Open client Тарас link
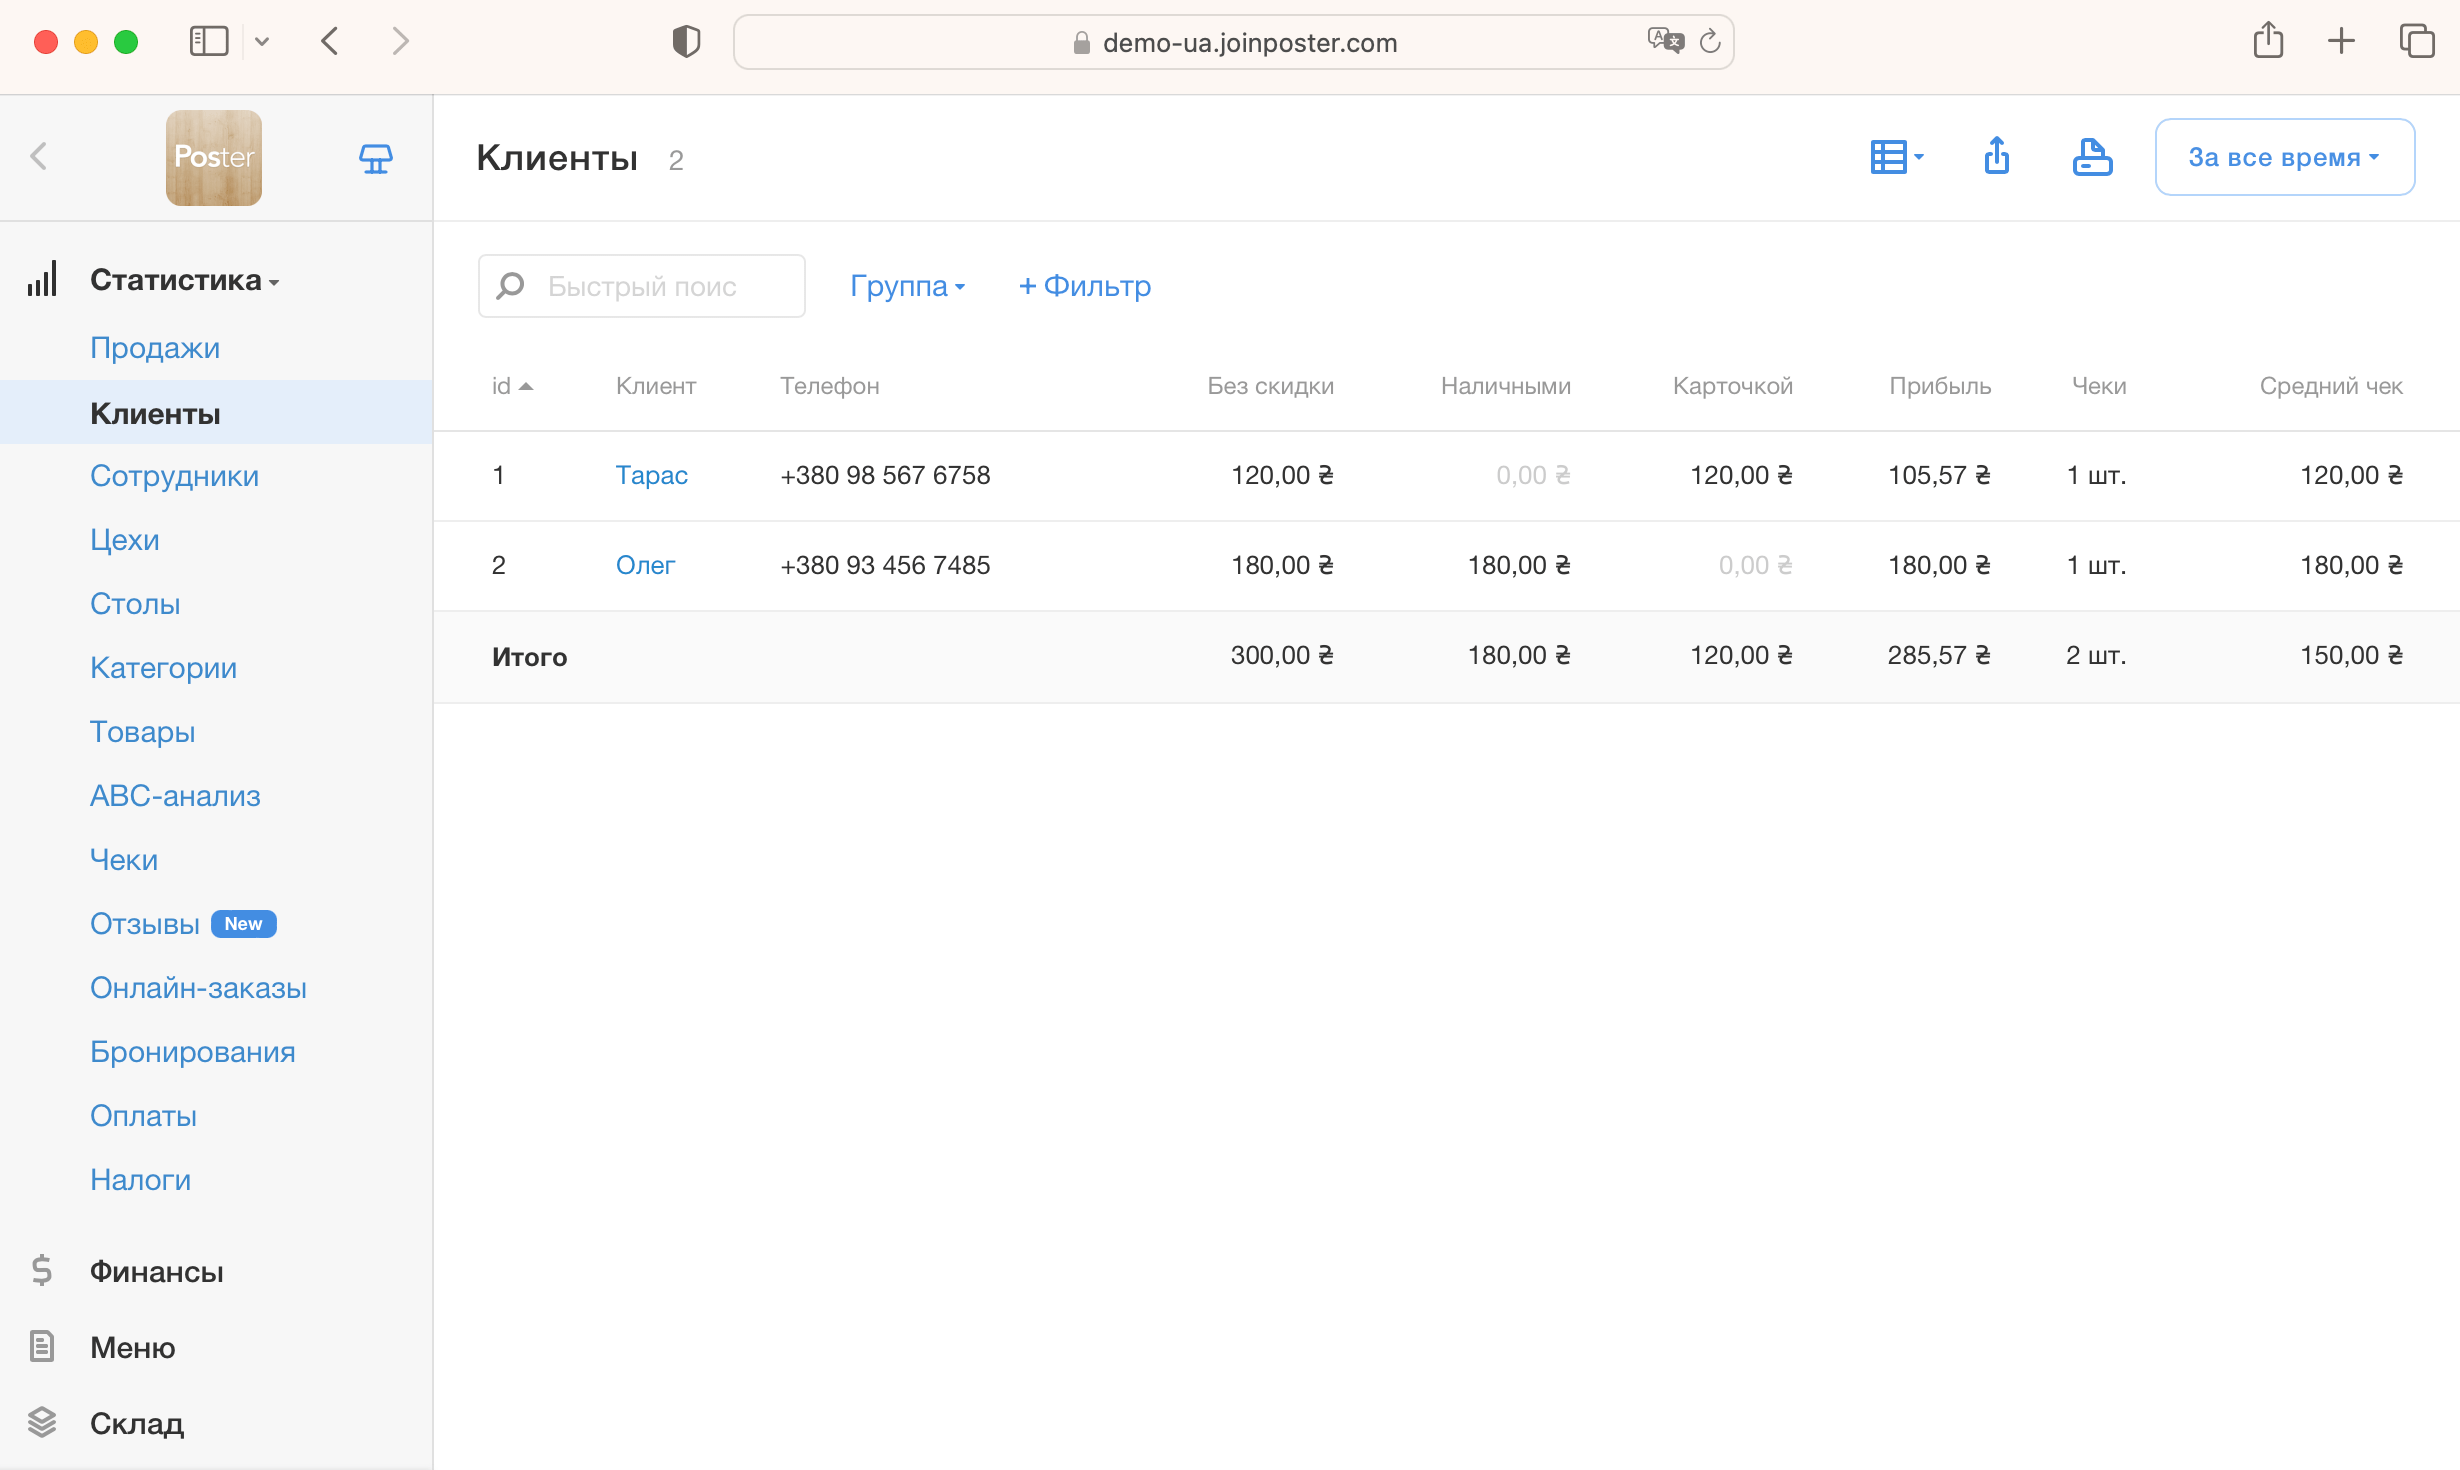The height and width of the screenshot is (1470, 2460). [x=651, y=475]
